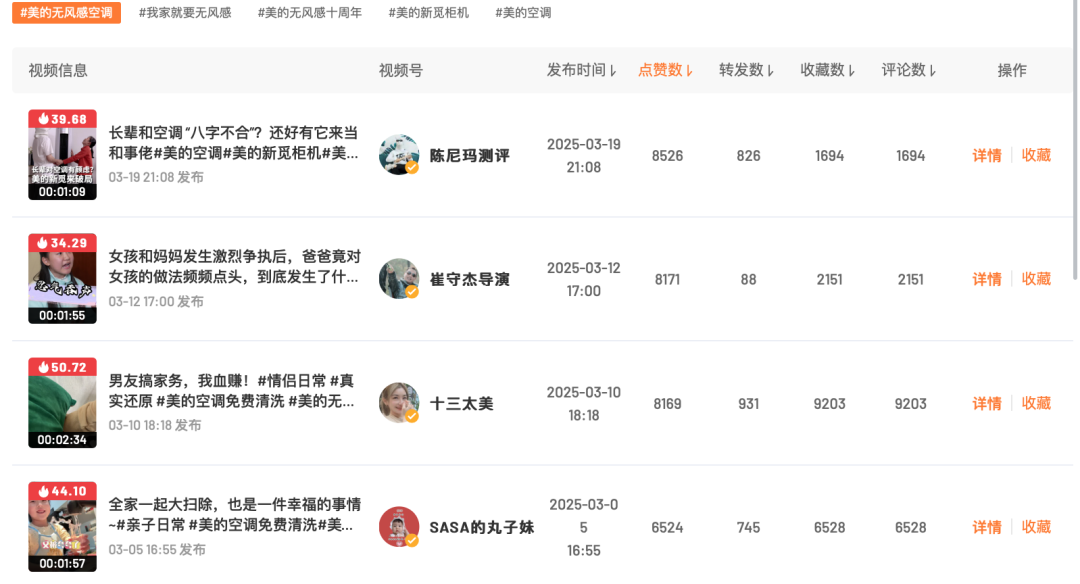The image size is (1080, 584).
Task: Click 收藏 for SASA的丸子妹 video
Action: pyautogui.click(x=1036, y=527)
